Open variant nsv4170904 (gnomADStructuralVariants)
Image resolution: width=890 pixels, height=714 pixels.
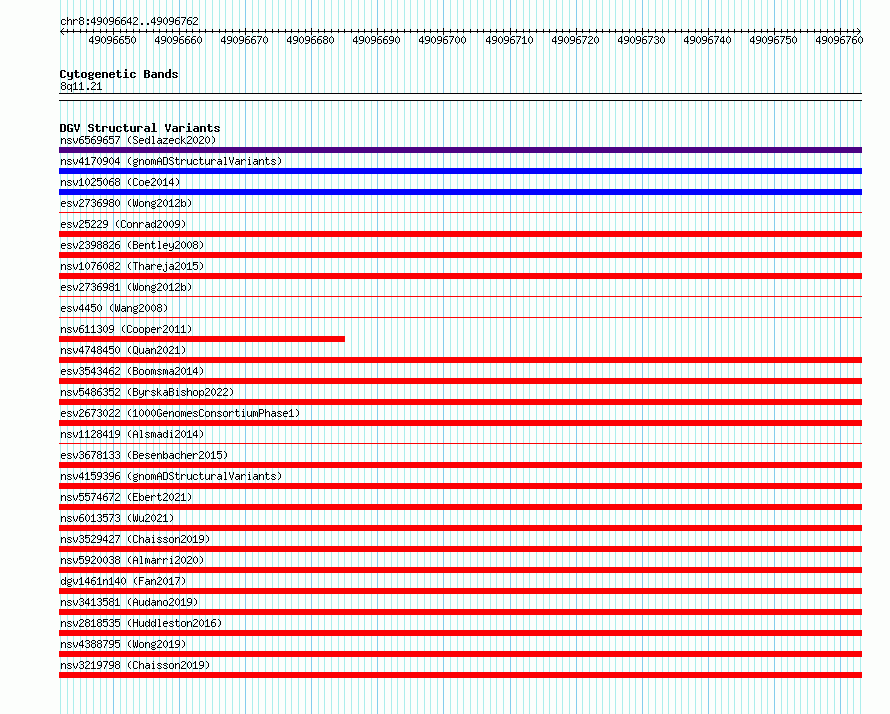coord(171,161)
